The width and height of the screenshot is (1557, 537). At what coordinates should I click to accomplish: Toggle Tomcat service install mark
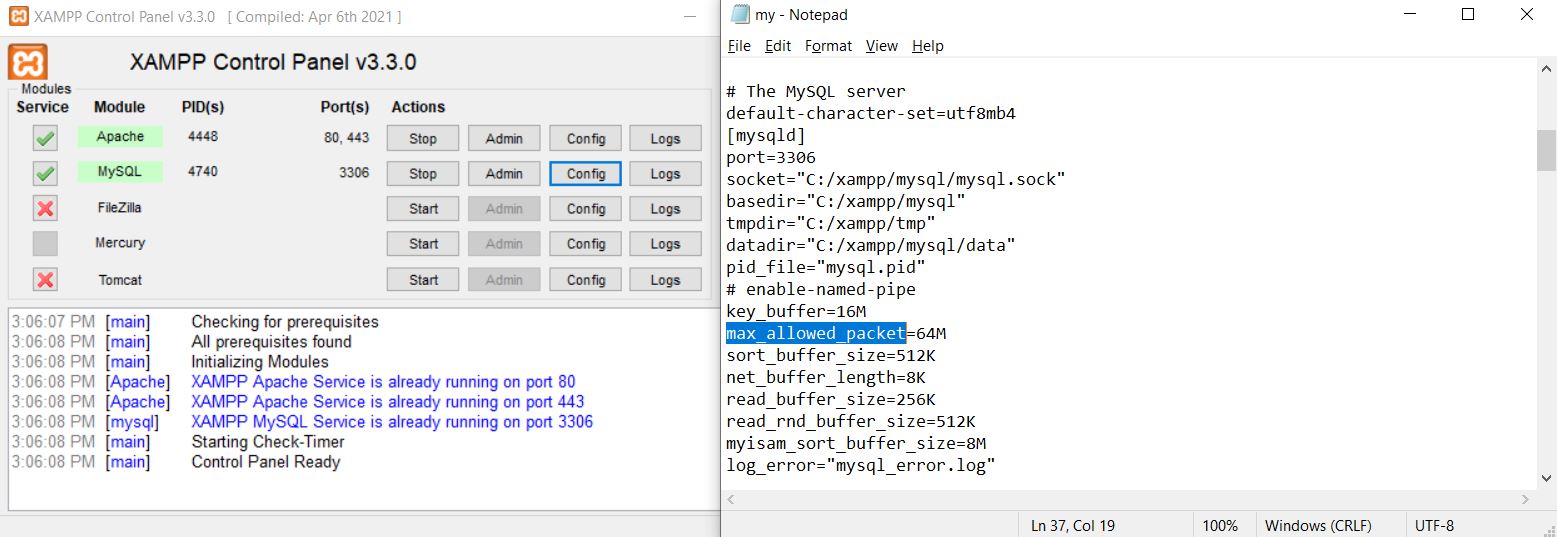coord(45,279)
